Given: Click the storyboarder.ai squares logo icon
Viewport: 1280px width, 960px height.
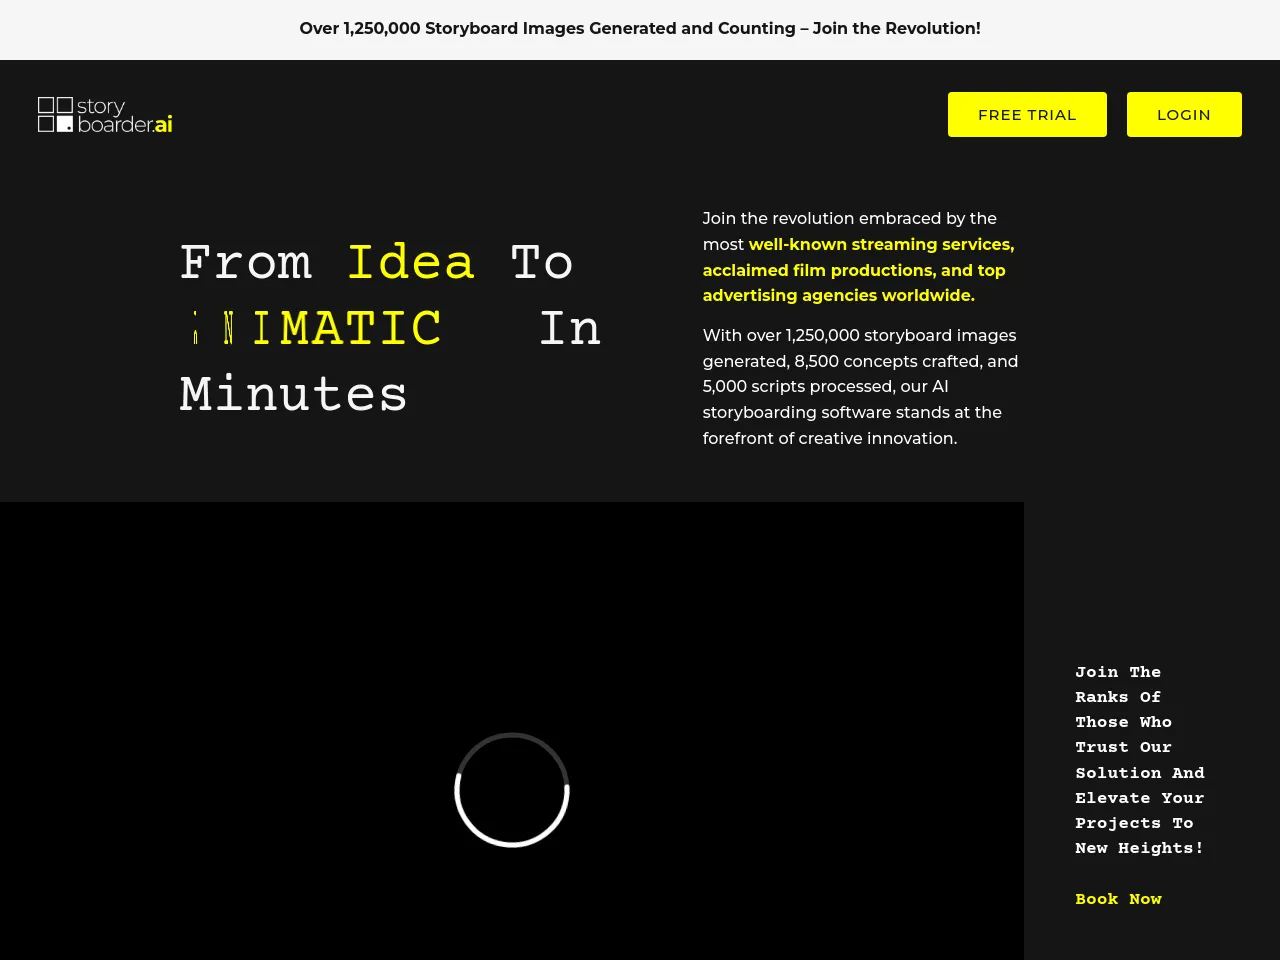Looking at the screenshot, I should pos(55,114).
